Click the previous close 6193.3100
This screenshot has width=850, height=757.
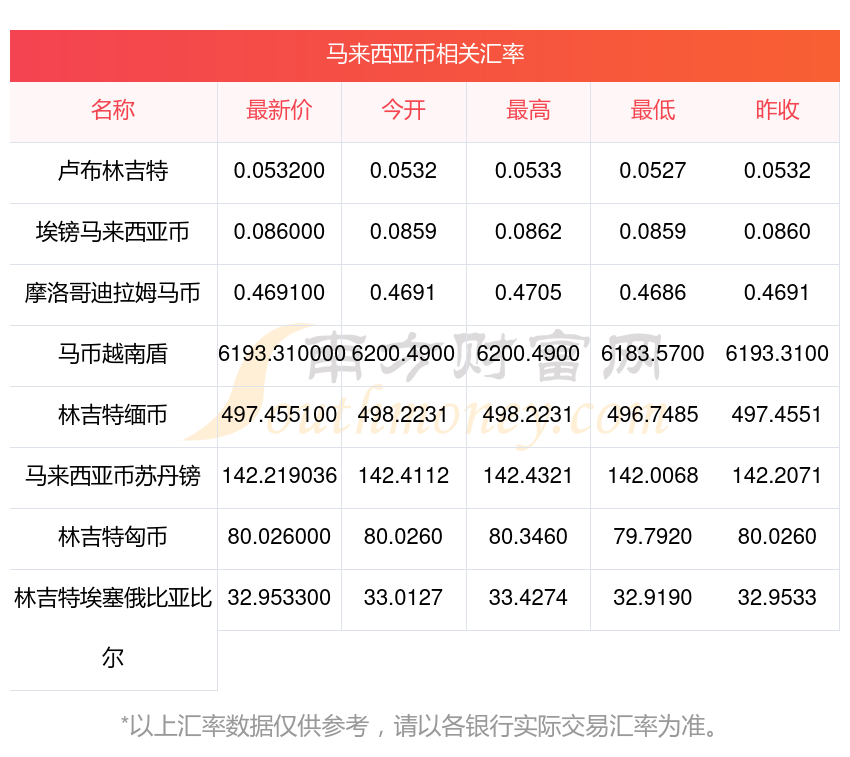777,354
